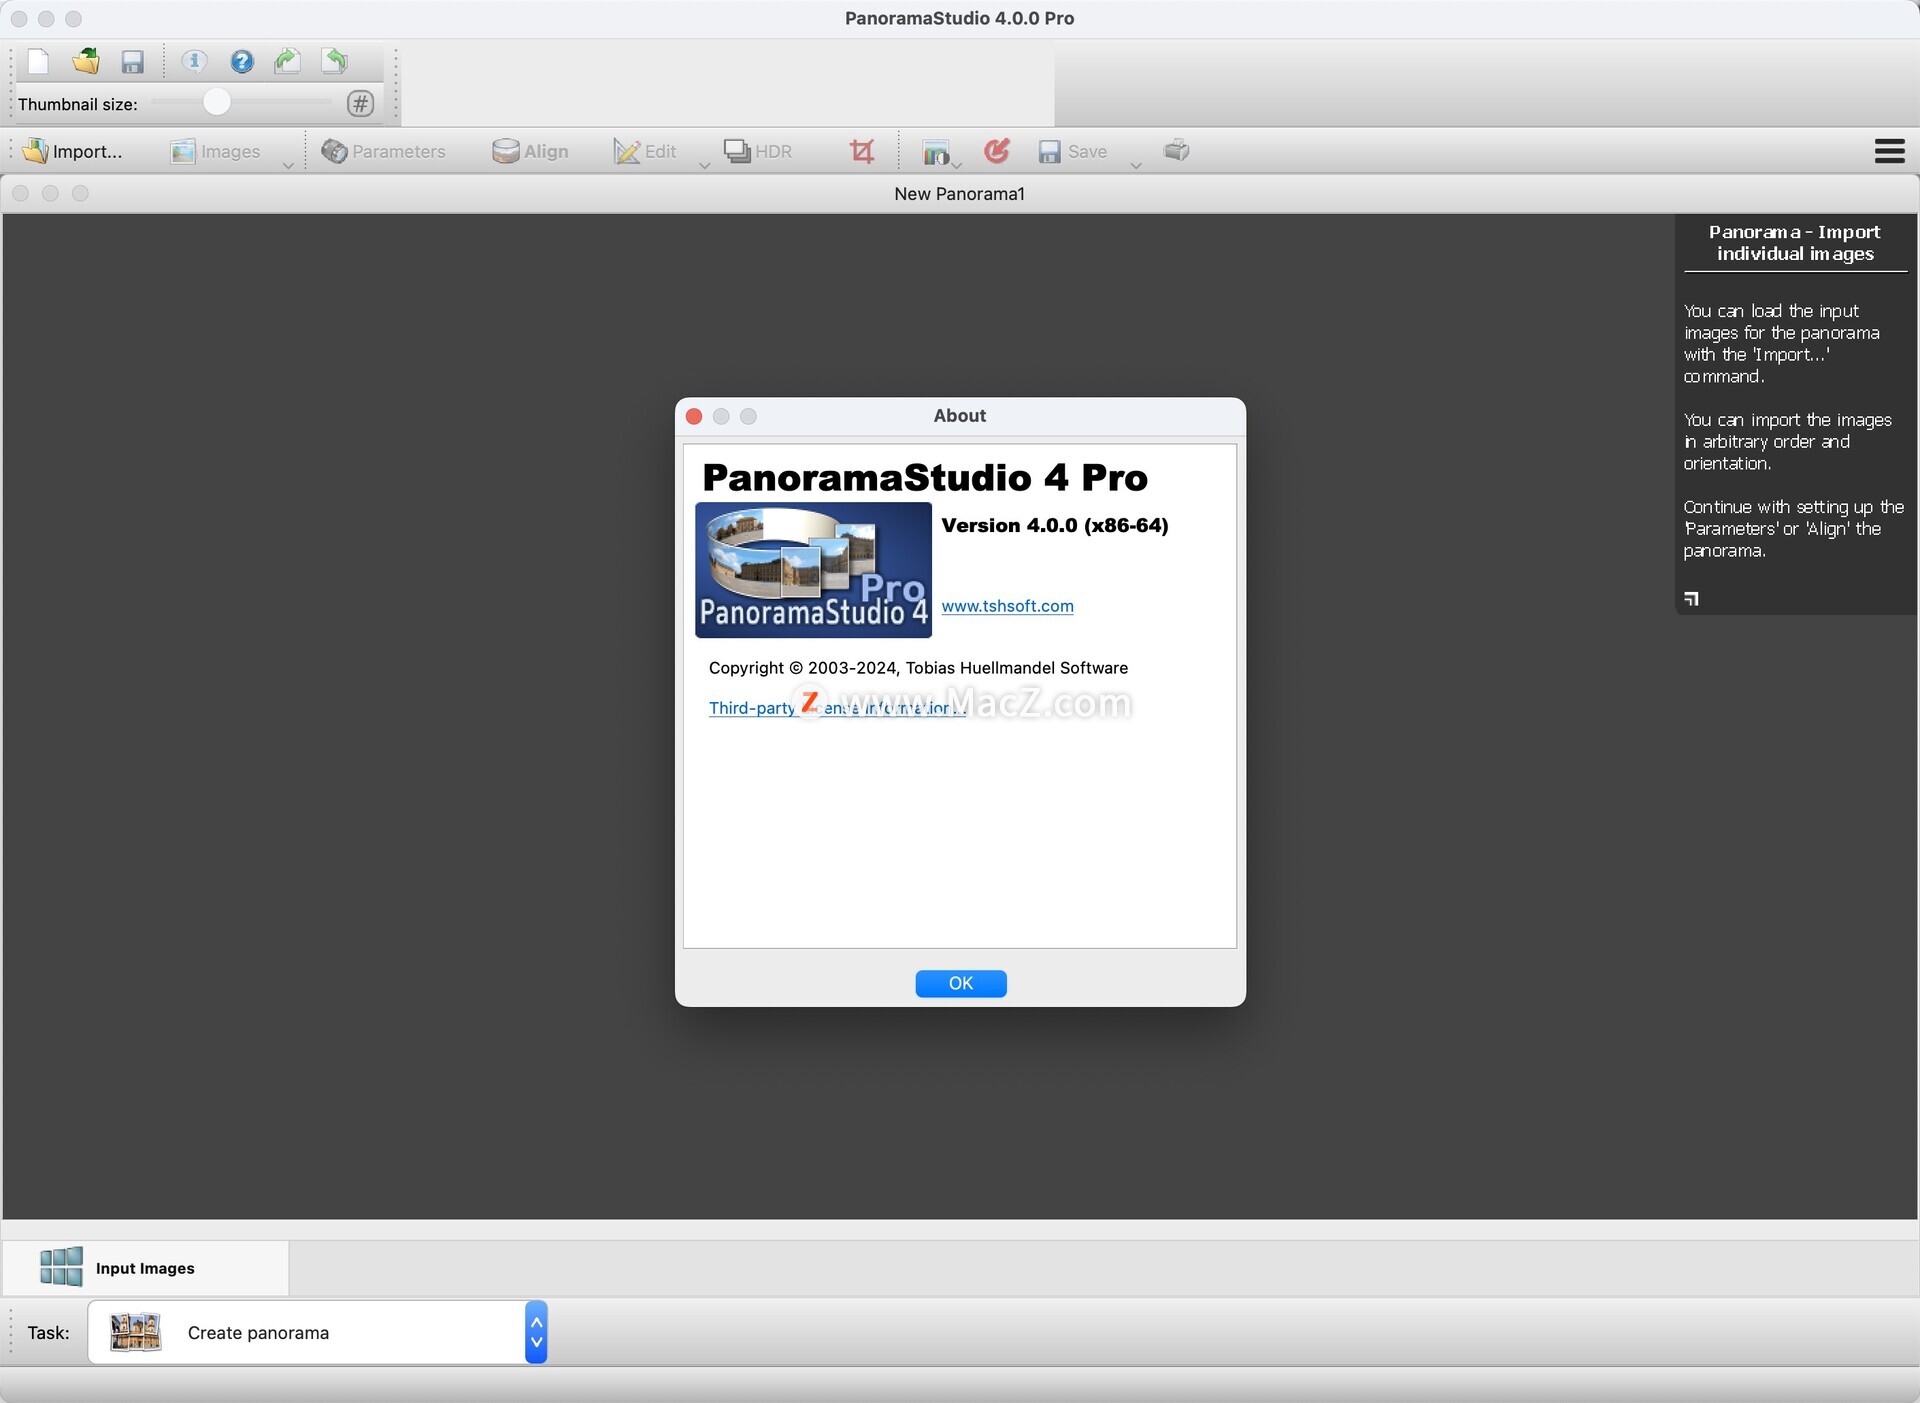Click the undo green arrow icon

[x=335, y=62]
